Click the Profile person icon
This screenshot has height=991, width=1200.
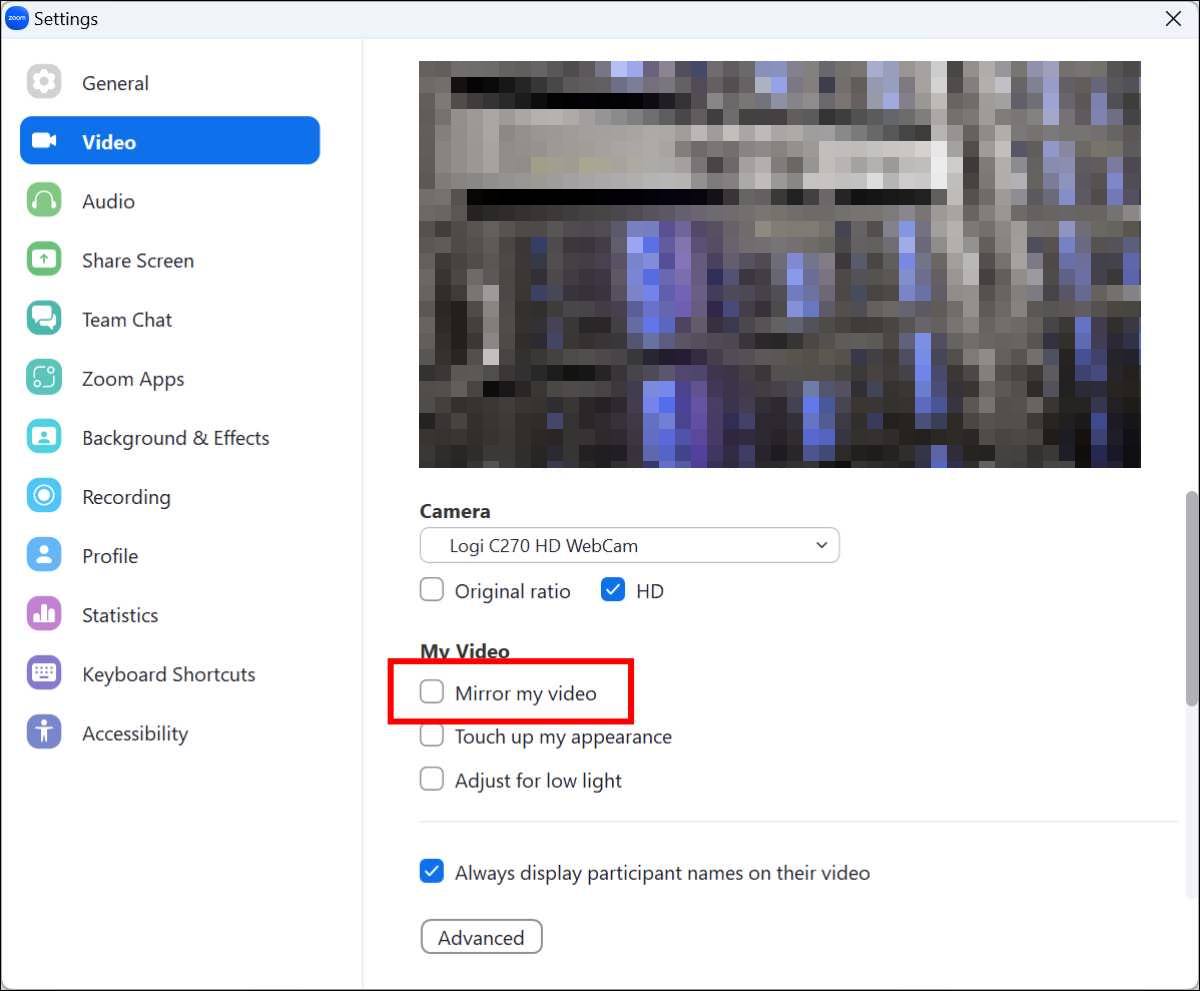coord(44,555)
